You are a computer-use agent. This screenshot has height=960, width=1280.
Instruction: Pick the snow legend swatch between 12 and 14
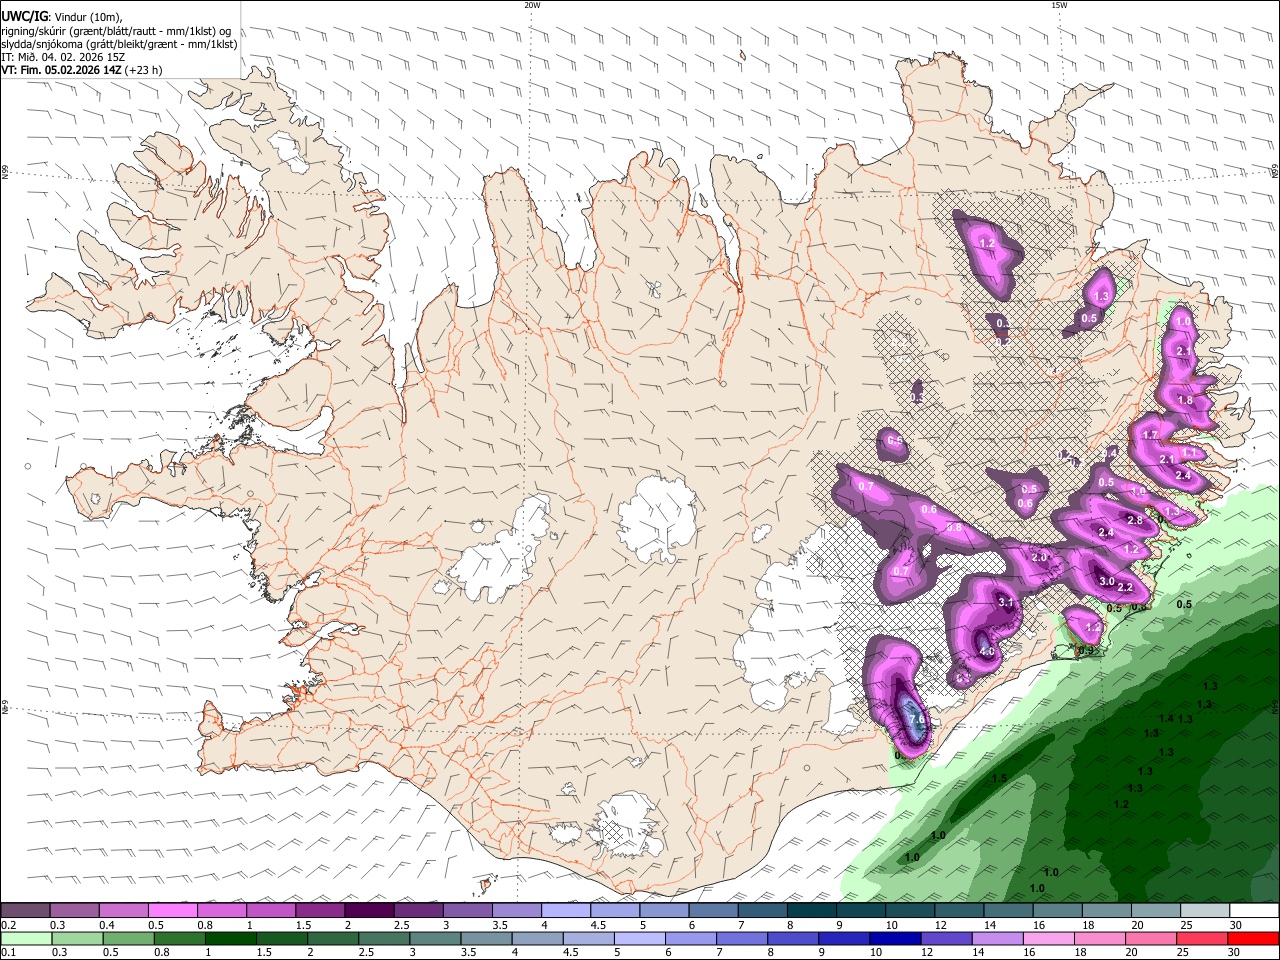tap(960, 911)
